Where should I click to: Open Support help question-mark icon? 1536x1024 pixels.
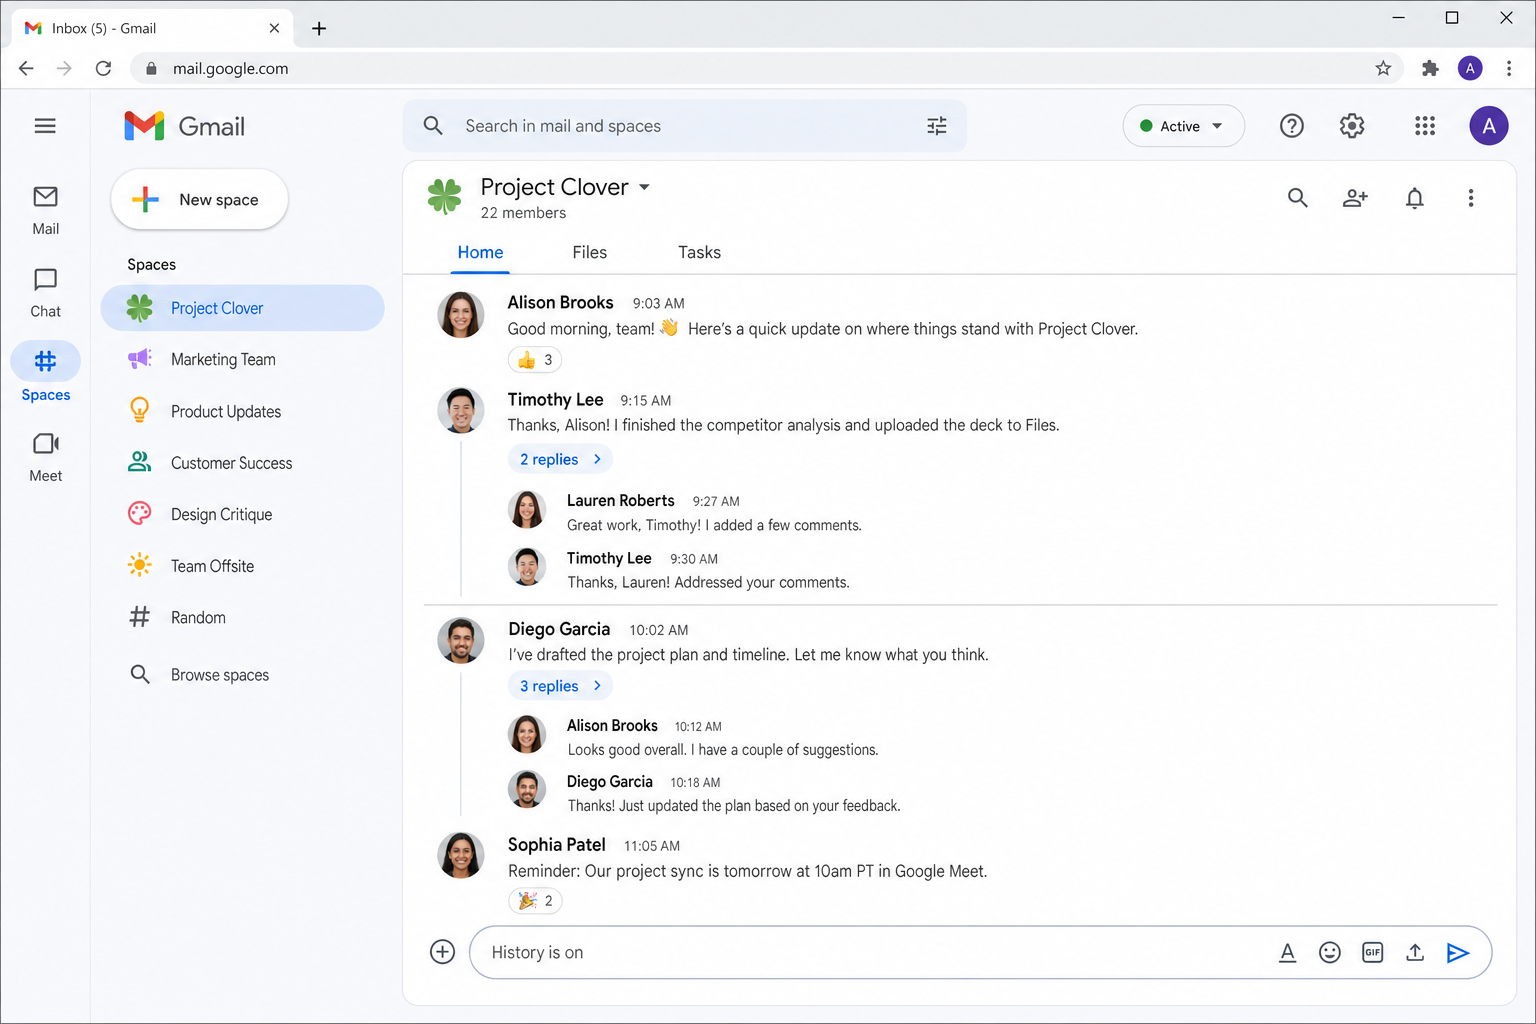(1292, 126)
